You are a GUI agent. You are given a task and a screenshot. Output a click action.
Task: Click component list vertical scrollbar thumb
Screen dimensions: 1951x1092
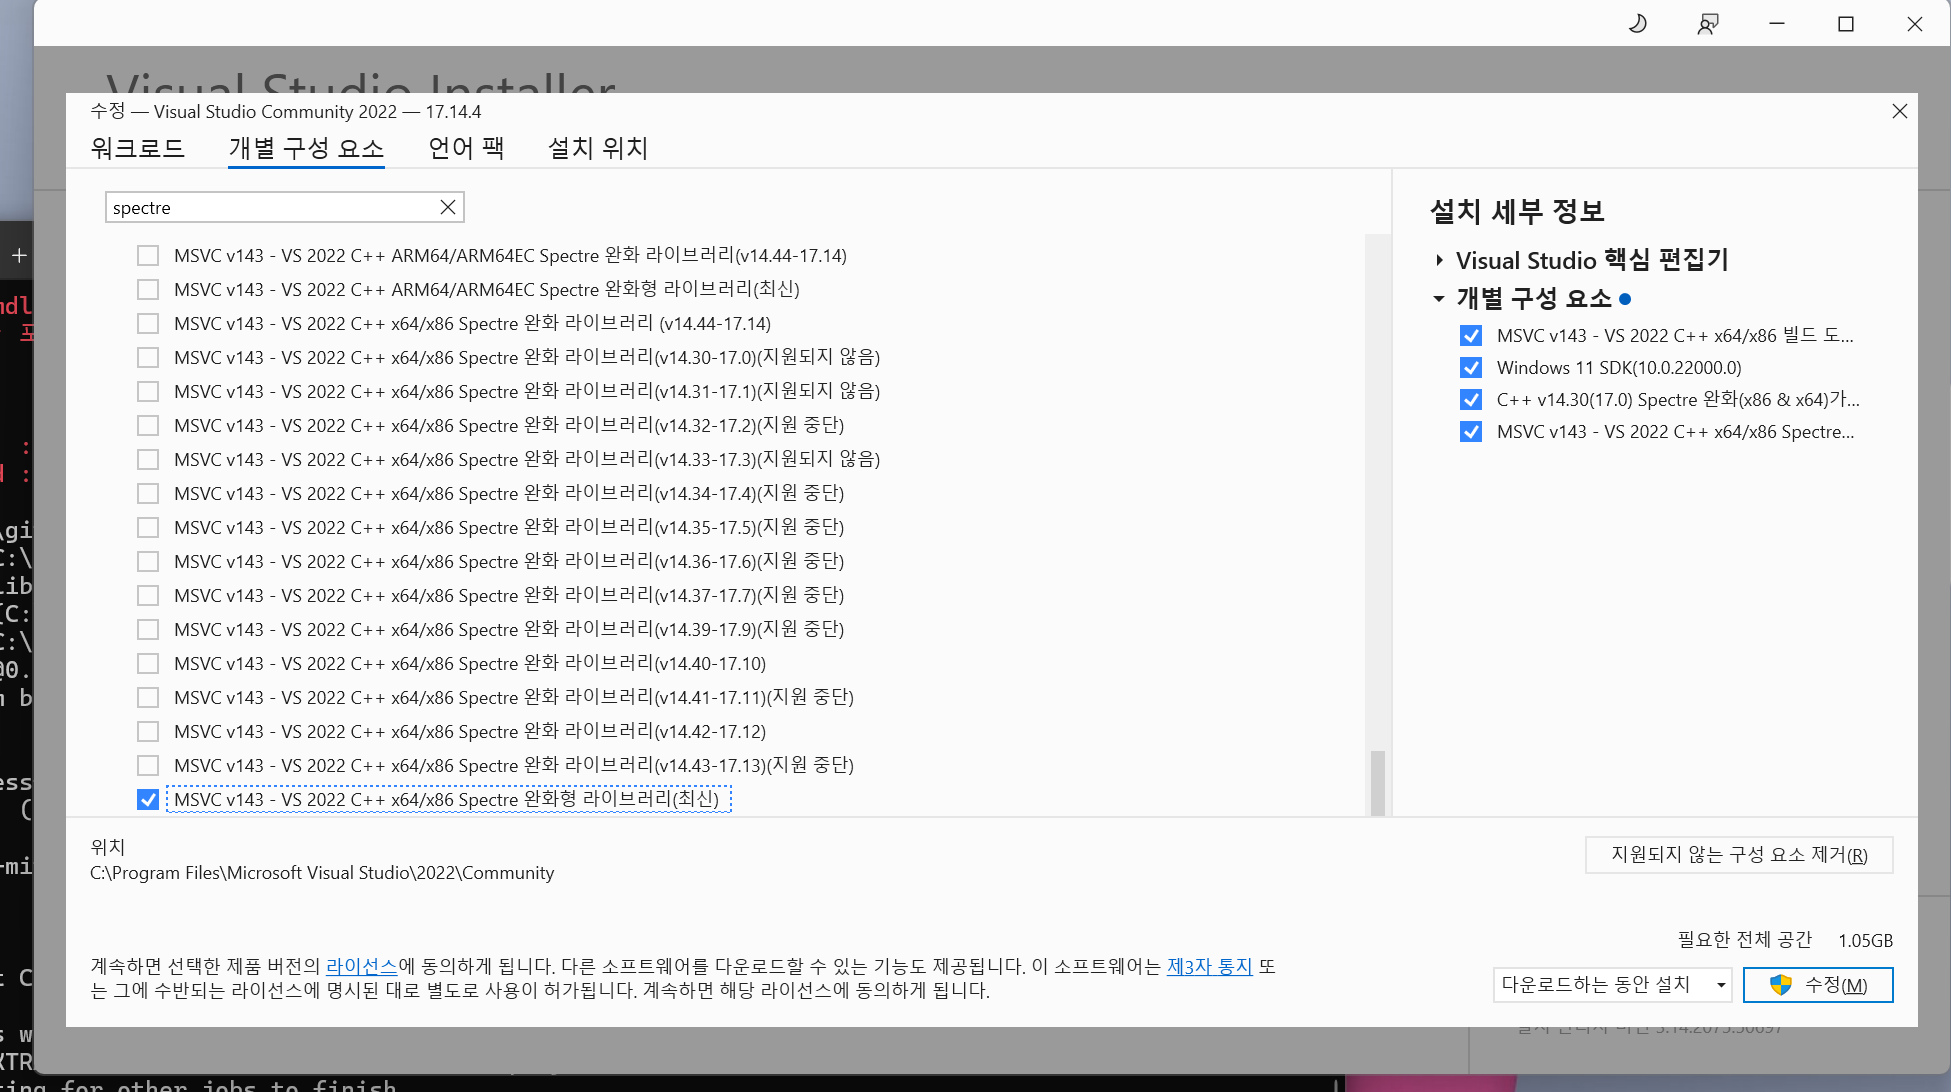point(1377,783)
